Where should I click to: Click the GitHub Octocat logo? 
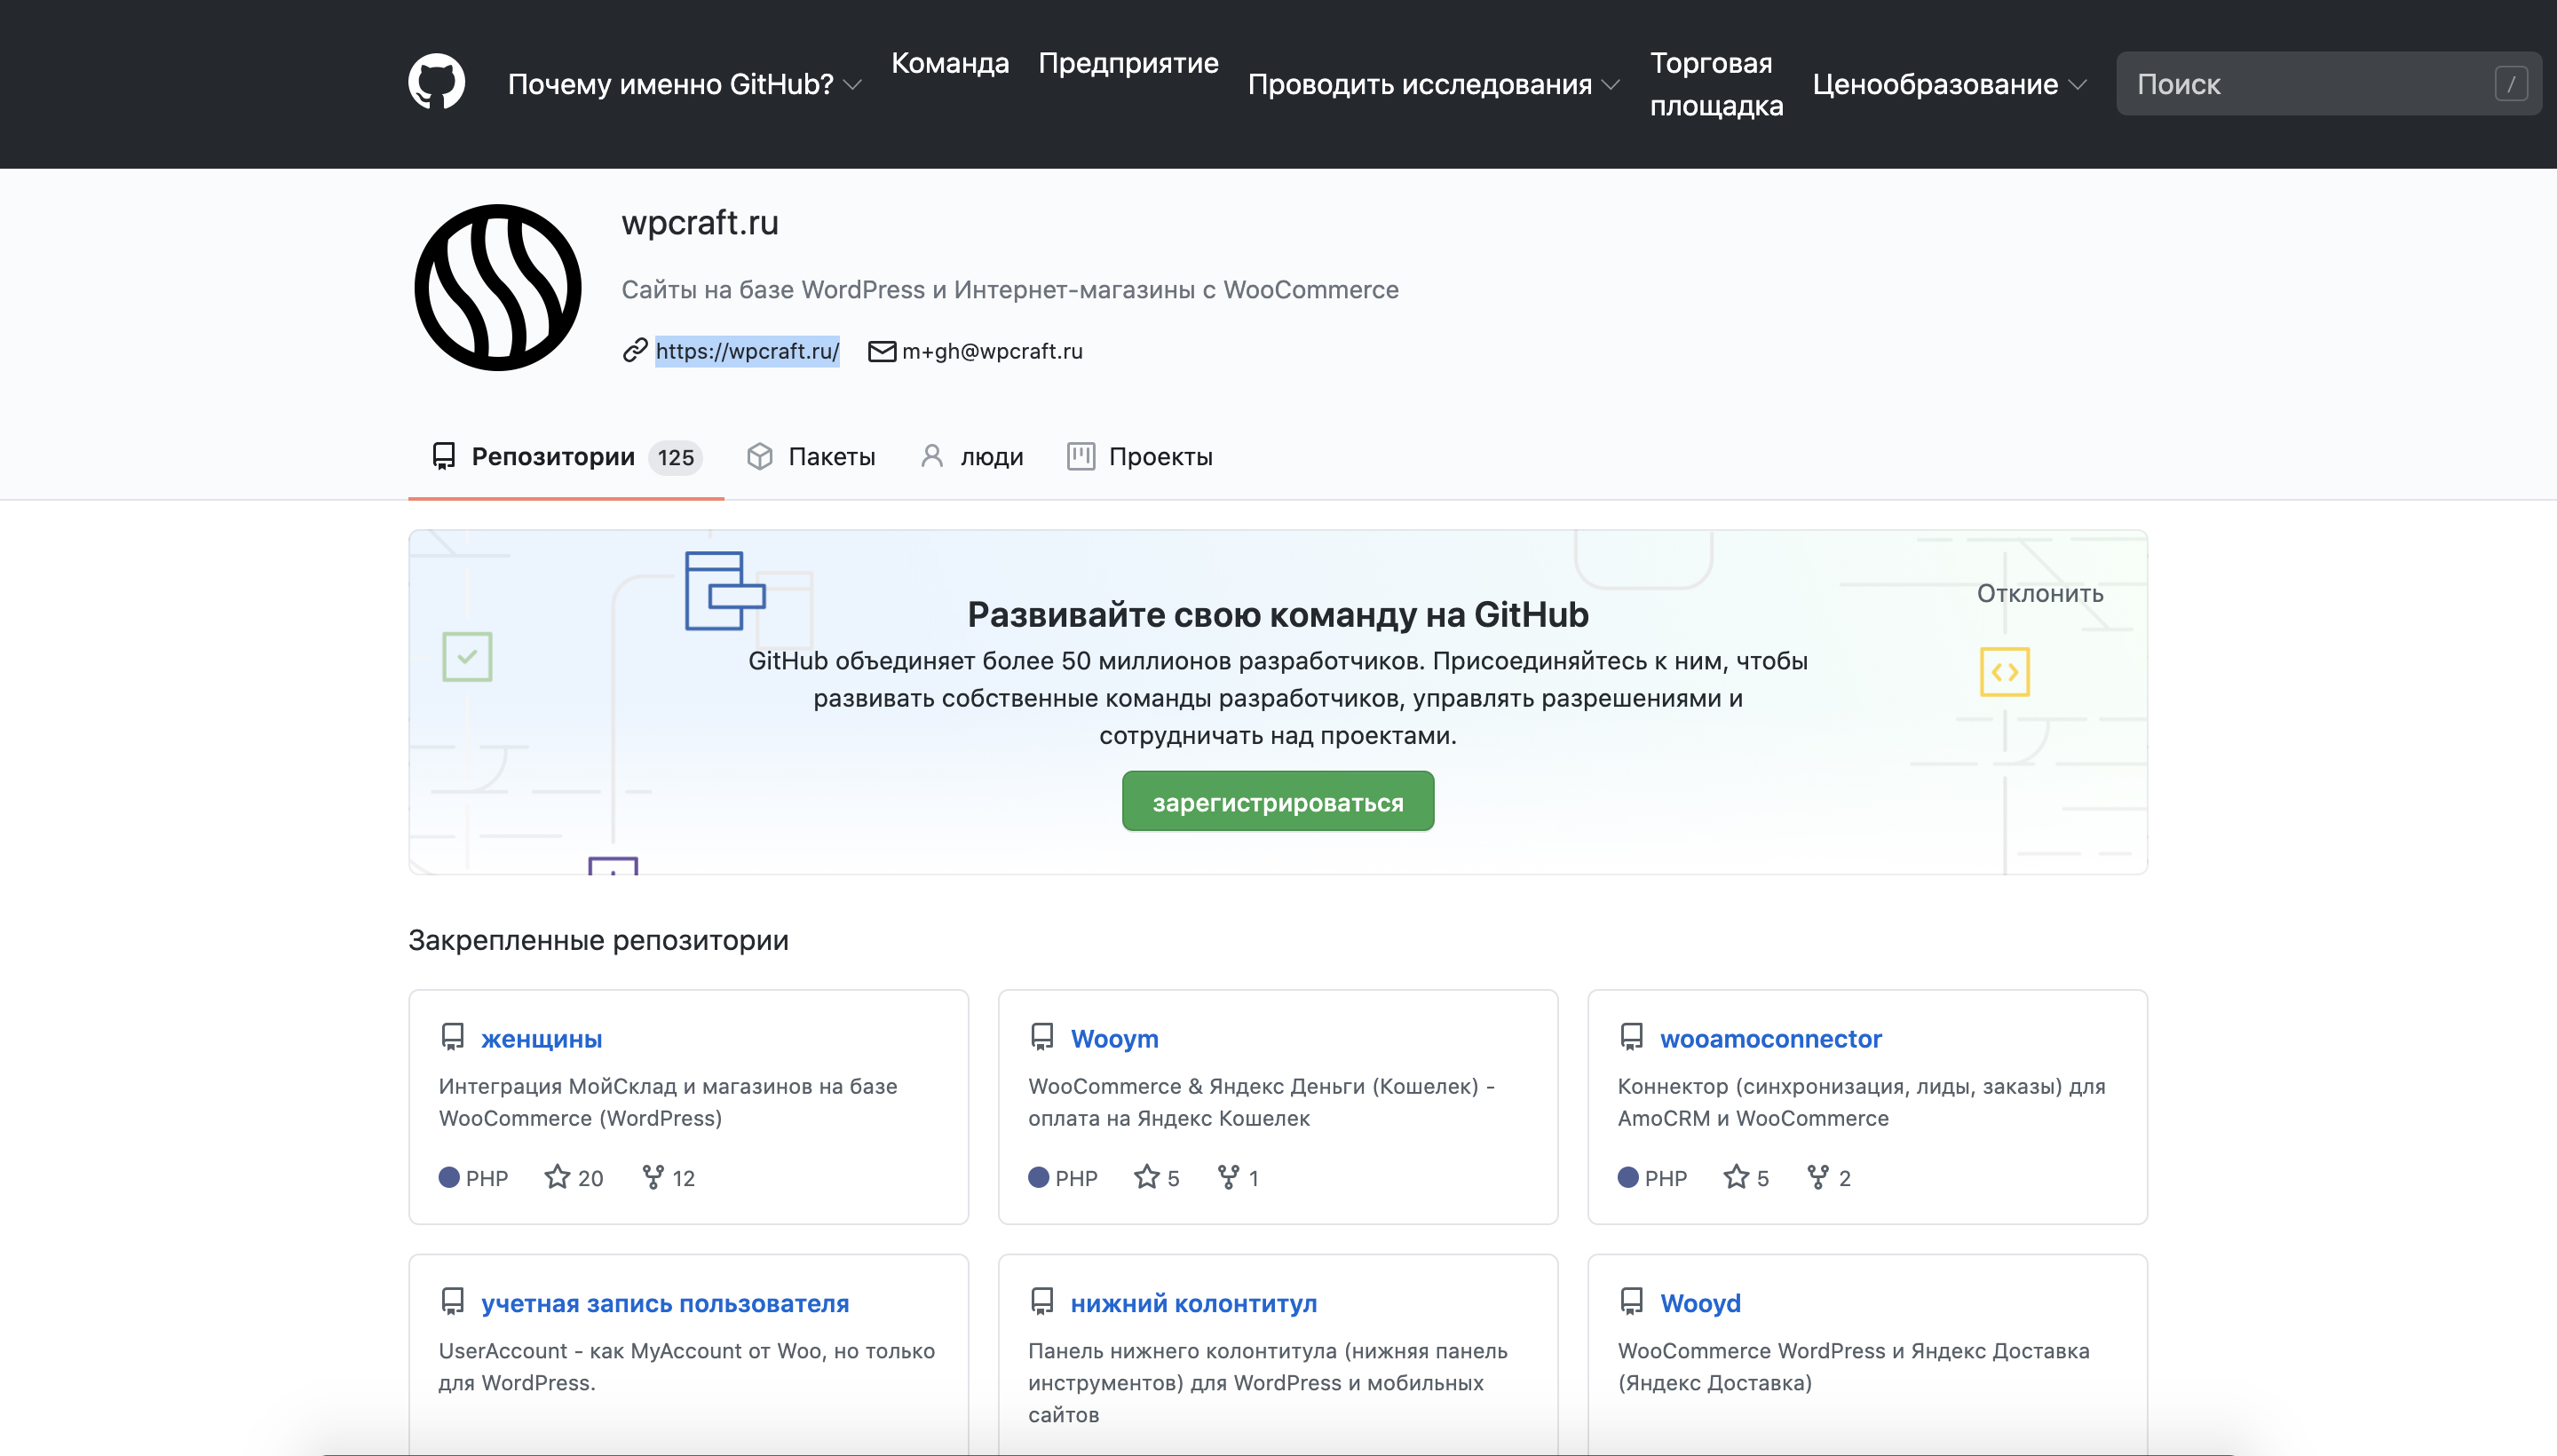436,82
